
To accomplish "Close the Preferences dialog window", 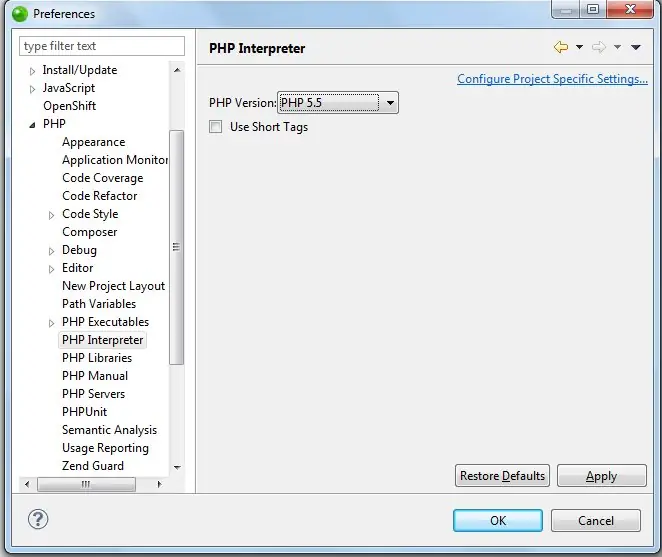I will [x=630, y=9].
